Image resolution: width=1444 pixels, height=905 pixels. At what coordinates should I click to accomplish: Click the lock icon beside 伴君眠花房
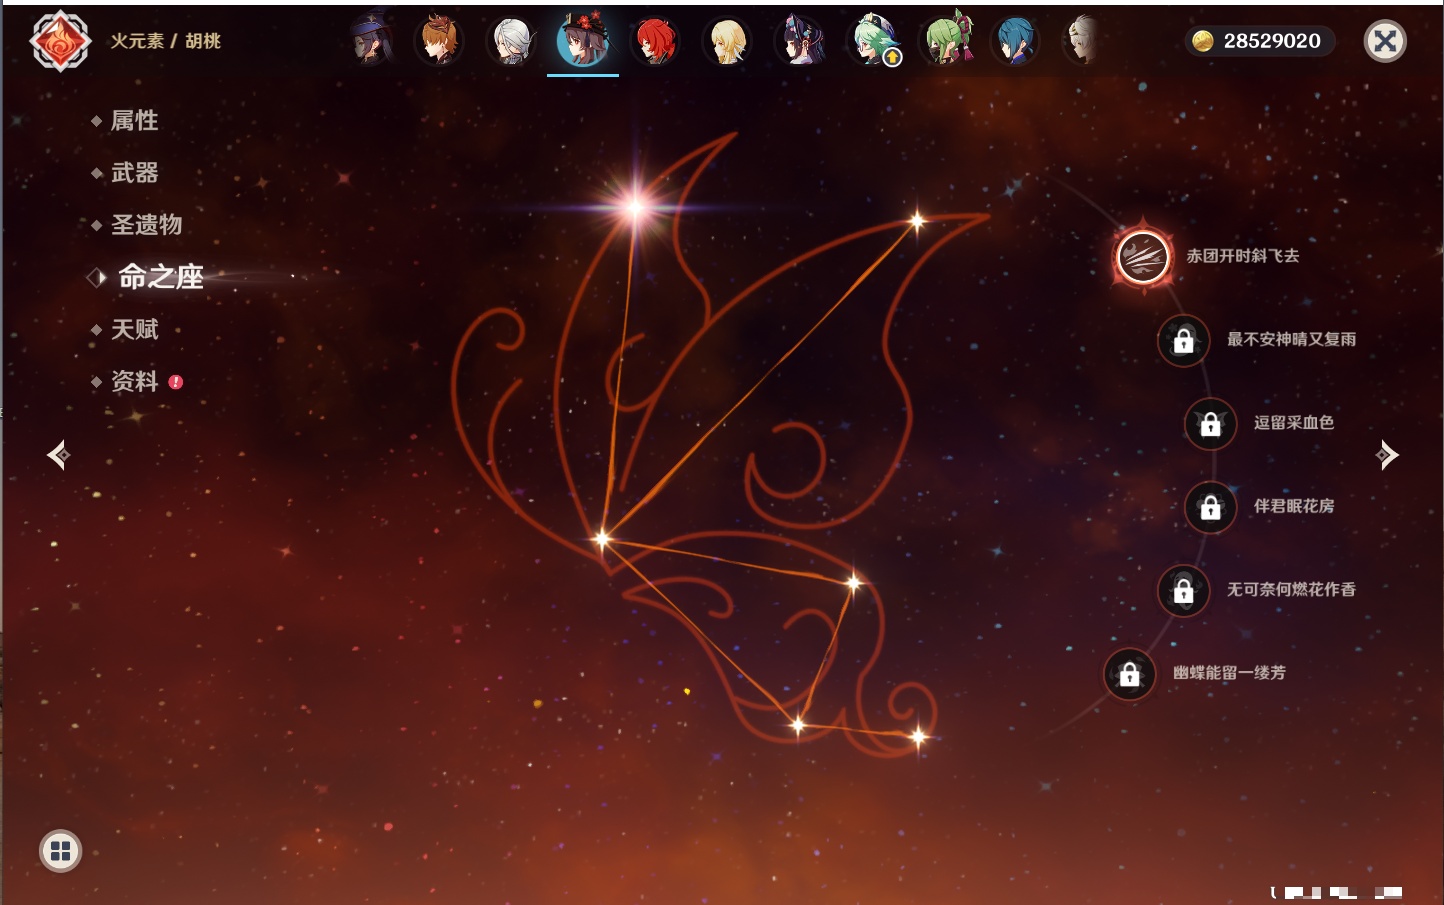1210,507
